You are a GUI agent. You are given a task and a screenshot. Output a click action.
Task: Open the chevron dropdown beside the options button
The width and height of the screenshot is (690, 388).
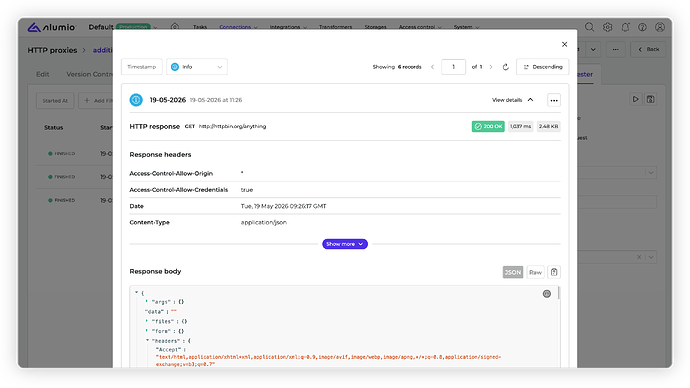tap(593, 49)
